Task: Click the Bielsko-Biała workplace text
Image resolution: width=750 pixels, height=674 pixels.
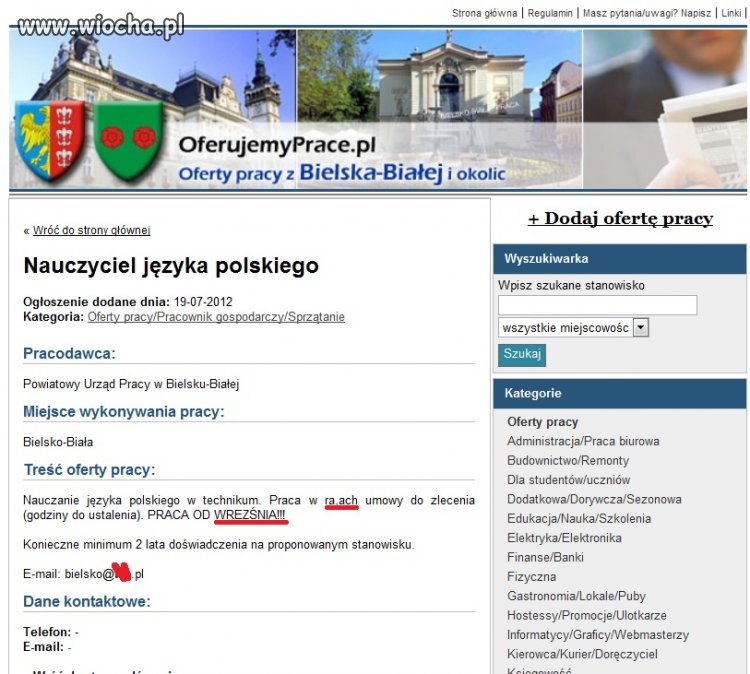Action: tap(58, 442)
